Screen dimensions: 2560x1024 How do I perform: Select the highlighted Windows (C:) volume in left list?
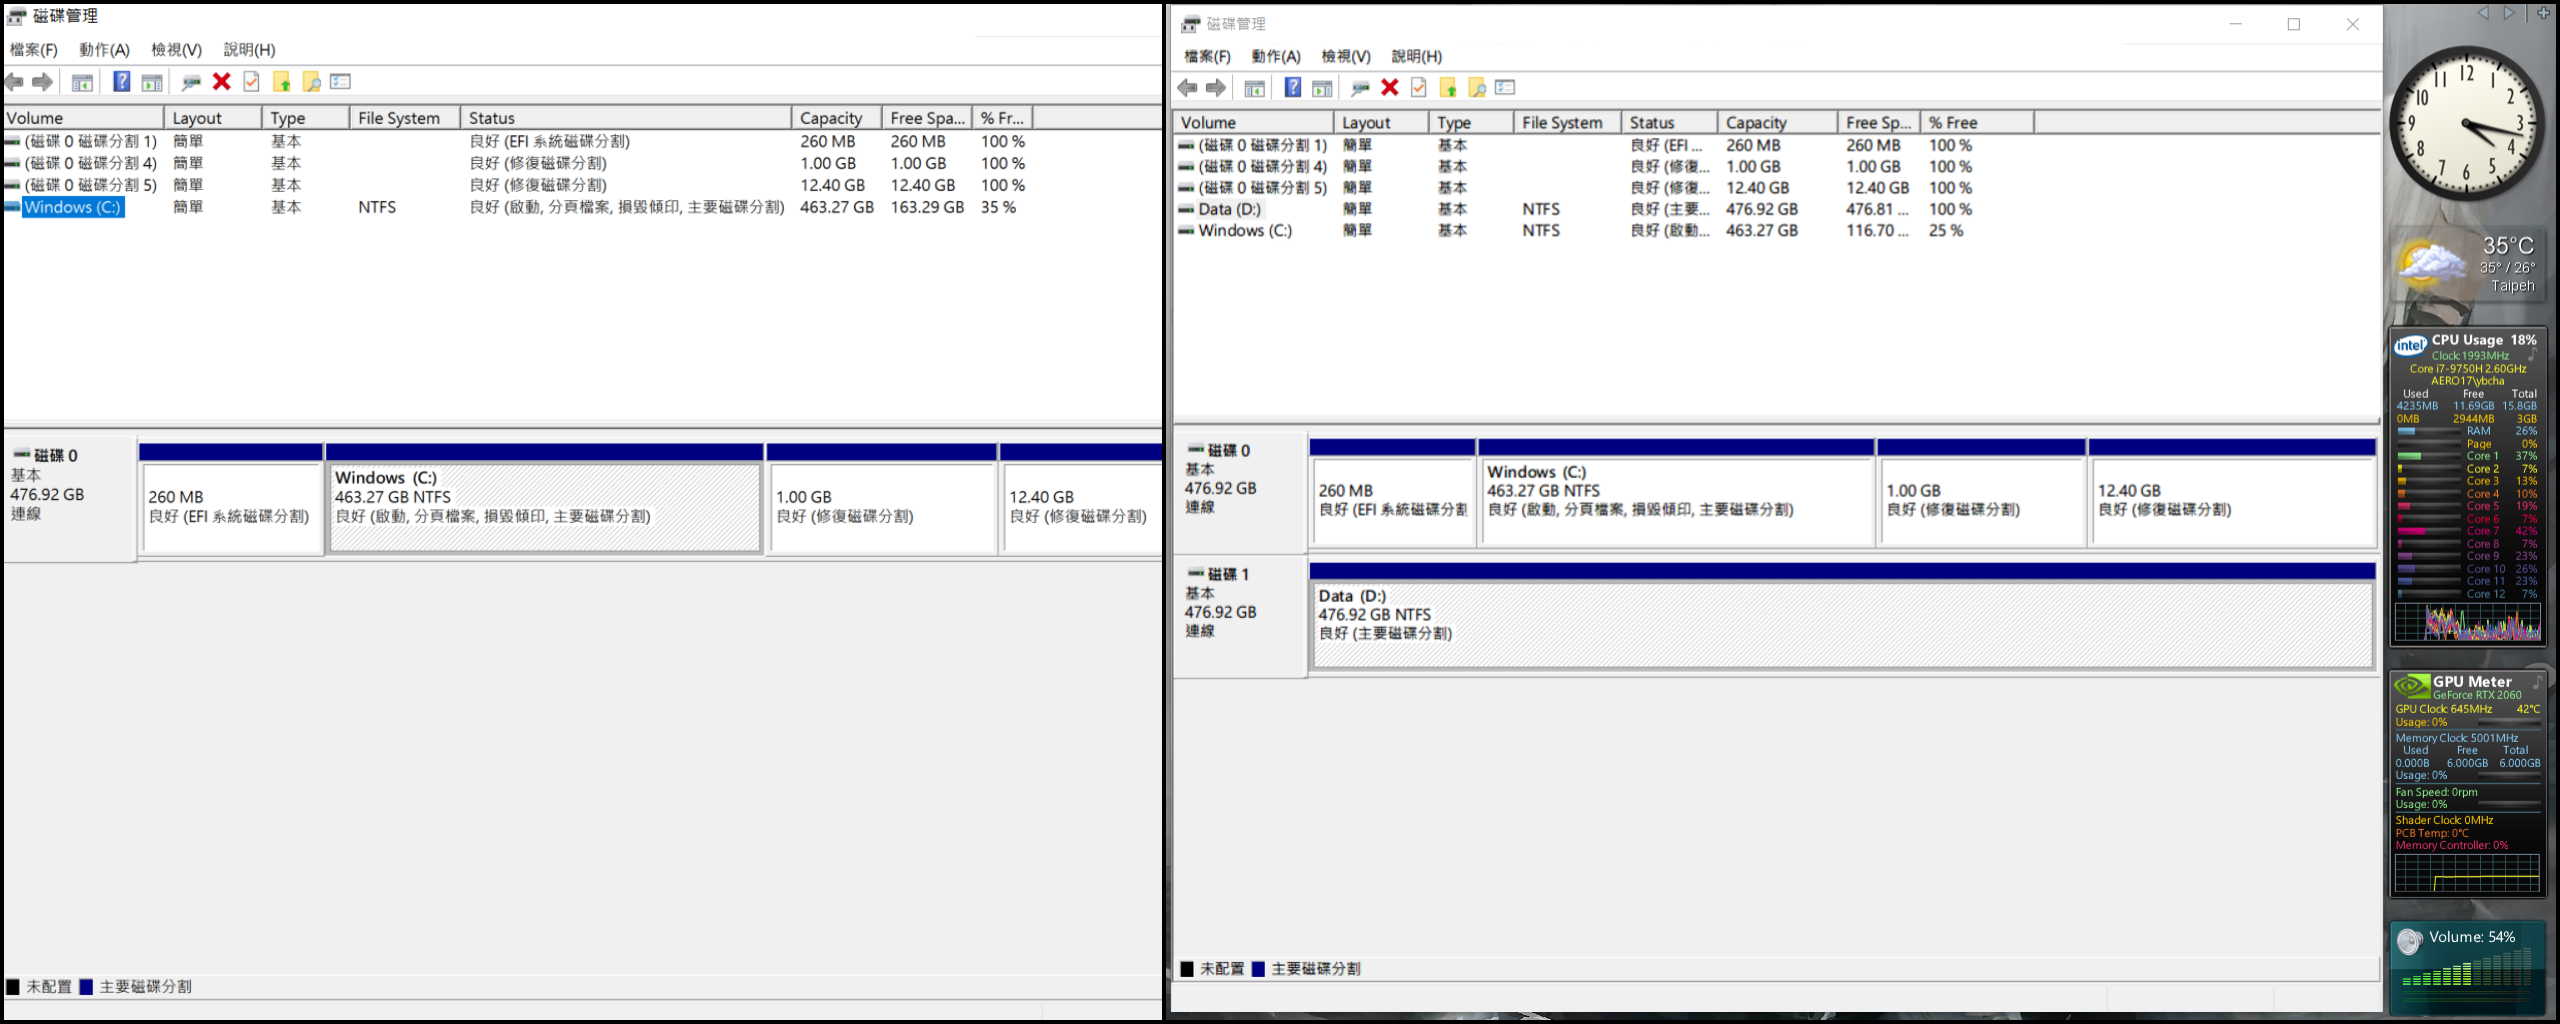tap(72, 207)
